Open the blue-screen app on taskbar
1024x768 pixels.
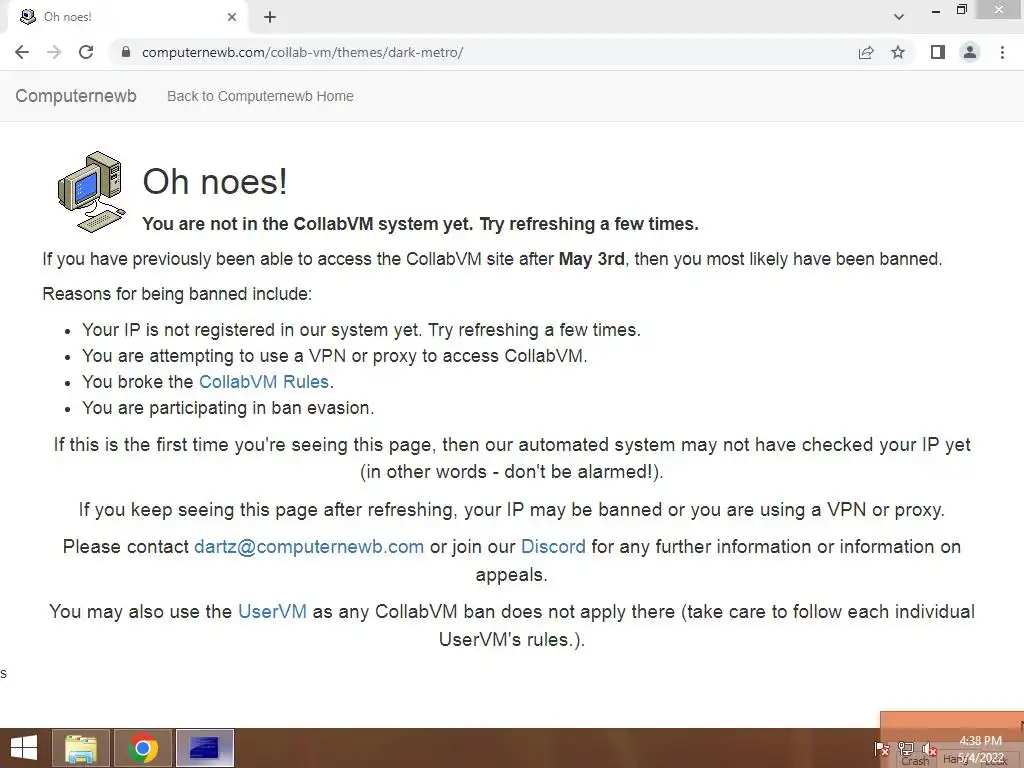click(x=204, y=748)
